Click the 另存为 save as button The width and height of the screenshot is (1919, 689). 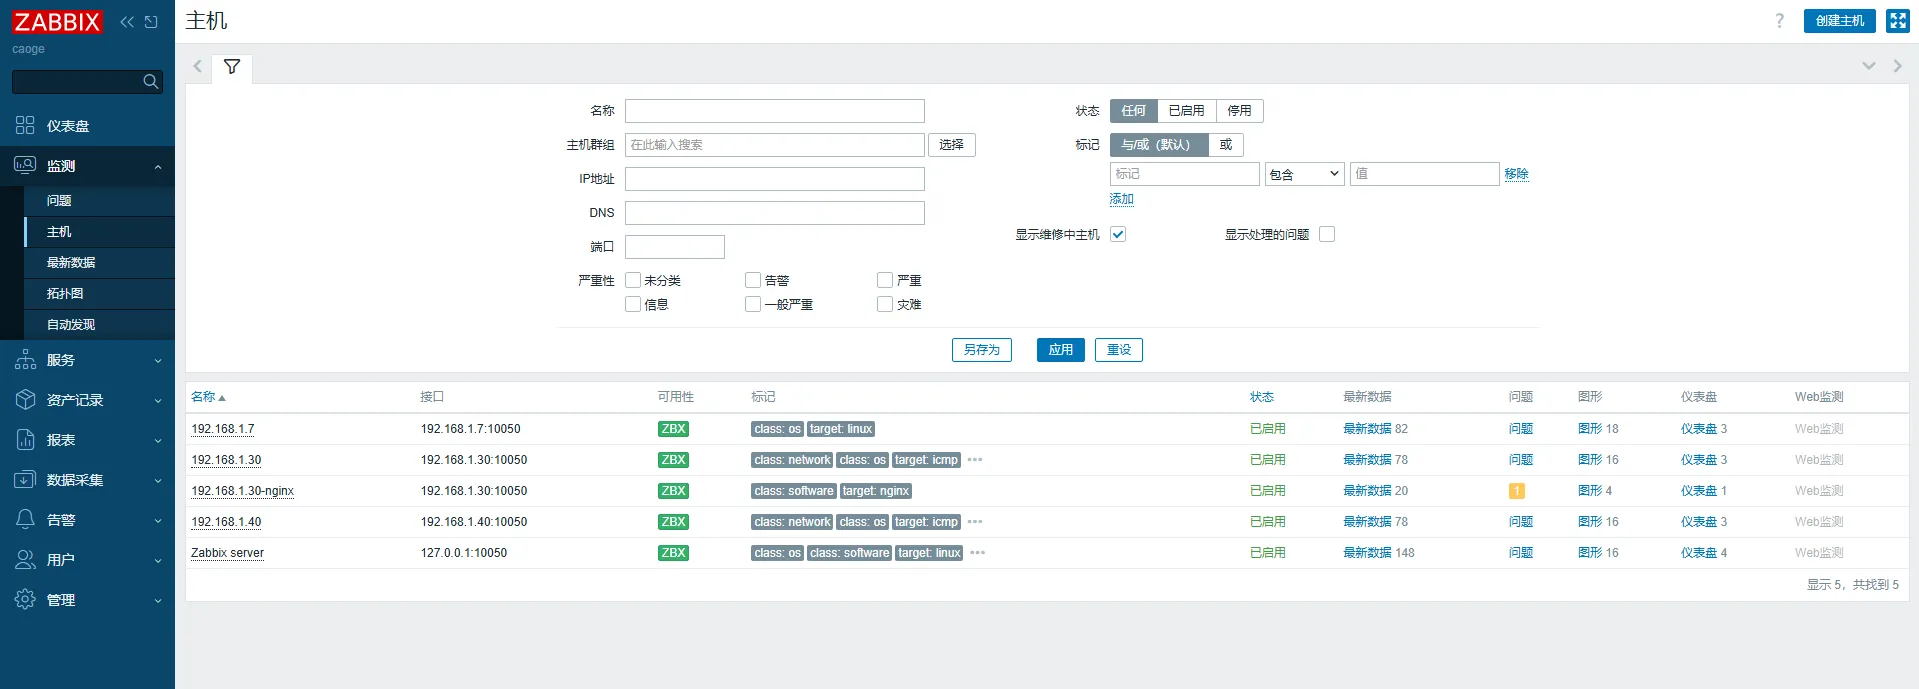click(982, 350)
